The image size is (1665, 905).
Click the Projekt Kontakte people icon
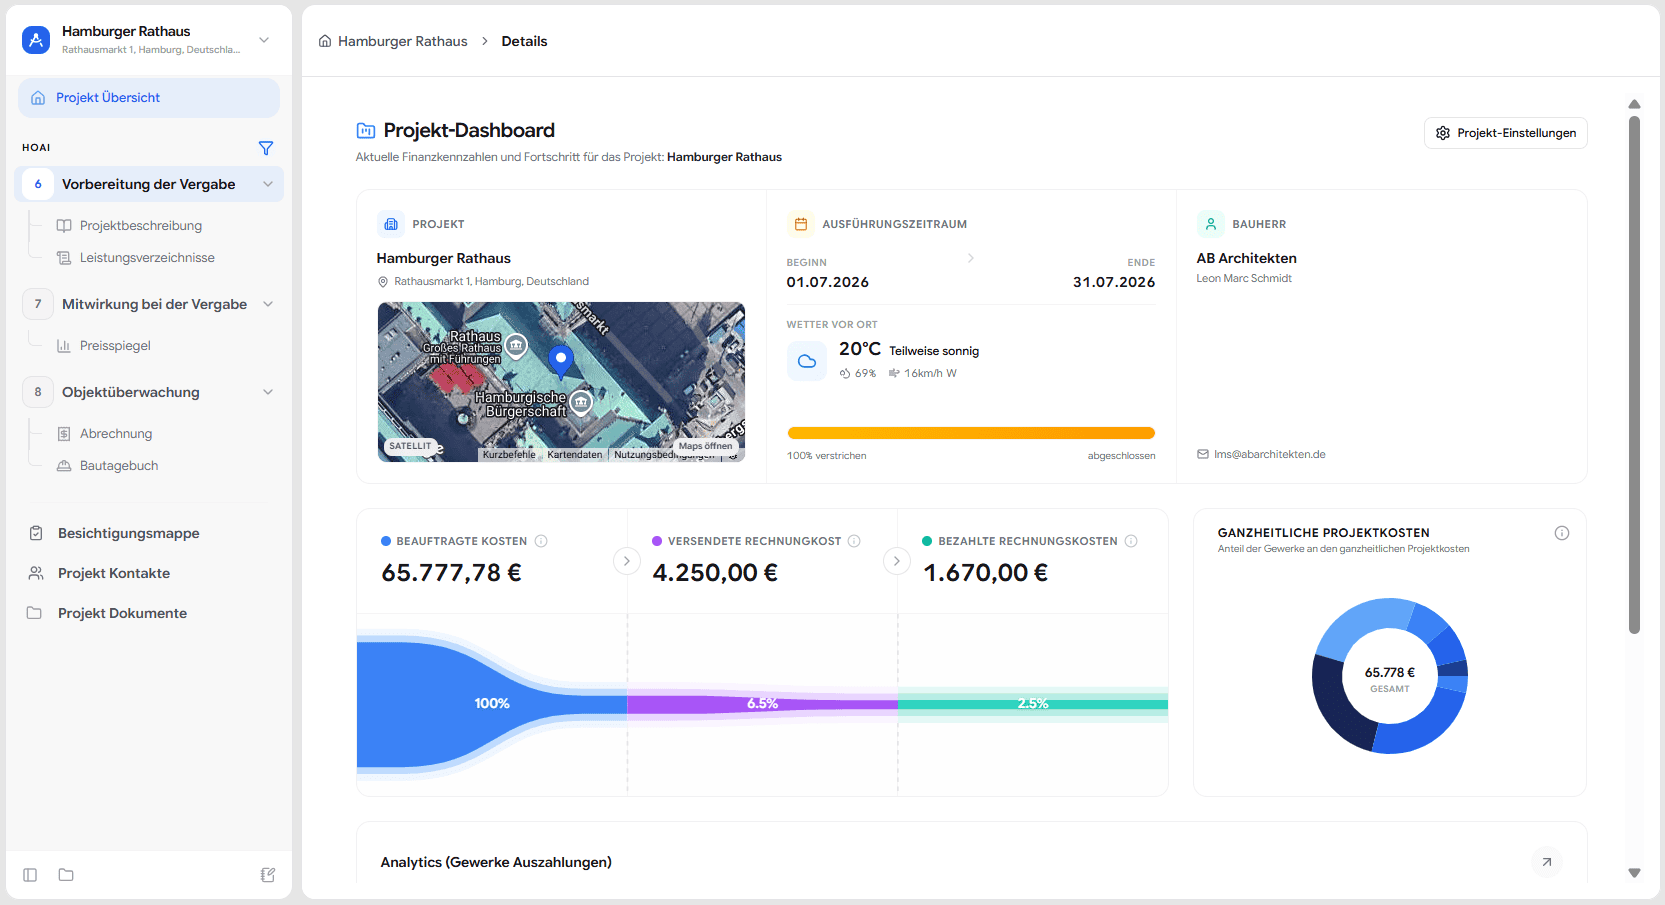pyautogui.click(x=36, y=574)
